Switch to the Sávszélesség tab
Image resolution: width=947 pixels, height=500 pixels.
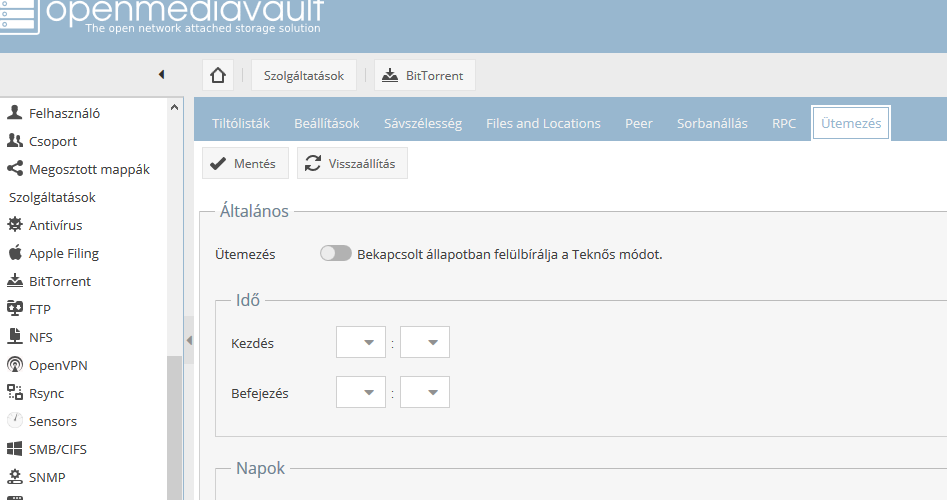tap(423, 123)
